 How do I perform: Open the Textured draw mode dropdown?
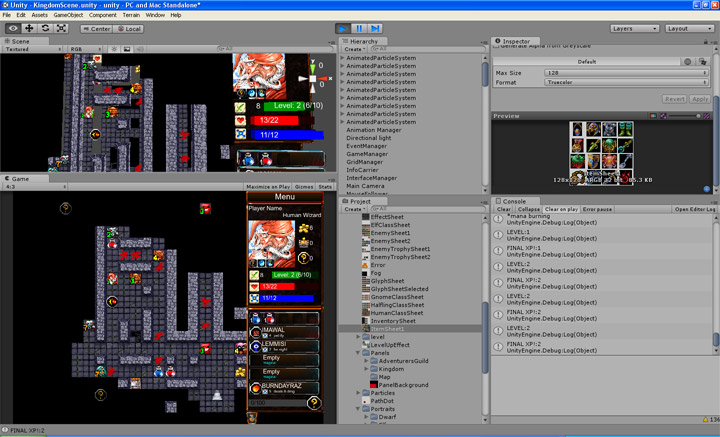(32, 49)
